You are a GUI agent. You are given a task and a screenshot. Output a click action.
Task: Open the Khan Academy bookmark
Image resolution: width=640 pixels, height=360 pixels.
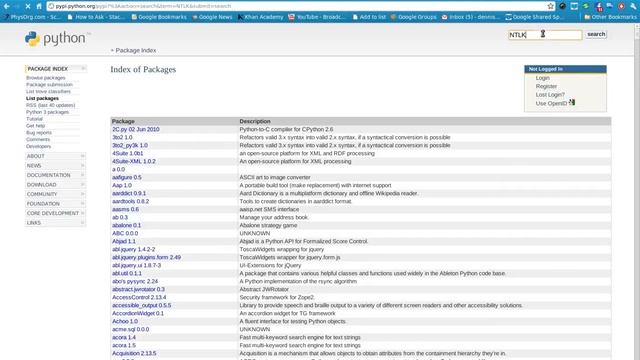point(260,17)
